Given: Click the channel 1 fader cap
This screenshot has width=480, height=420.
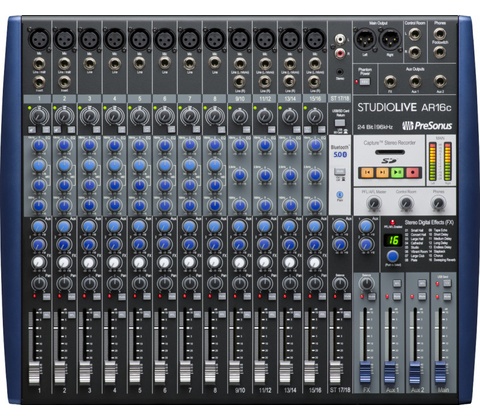Looking at the screenshot, I should (34, 372).
